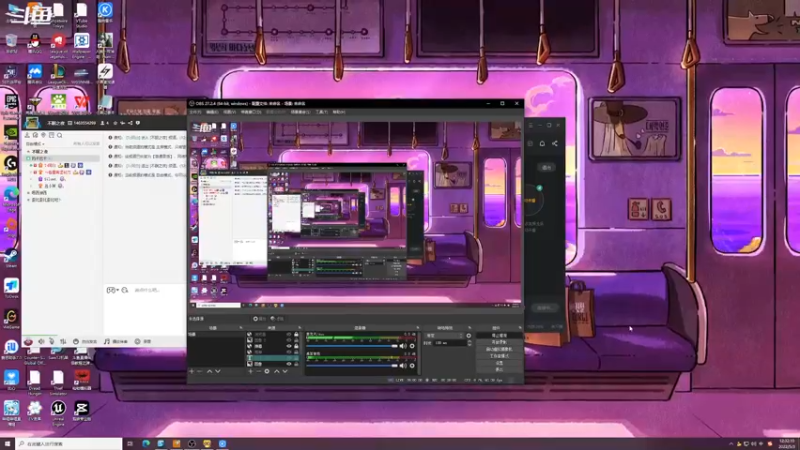Screen dimensions: 800x450
Task: Adjust the first mixer channel volume slider
Action: pos(352,346)
